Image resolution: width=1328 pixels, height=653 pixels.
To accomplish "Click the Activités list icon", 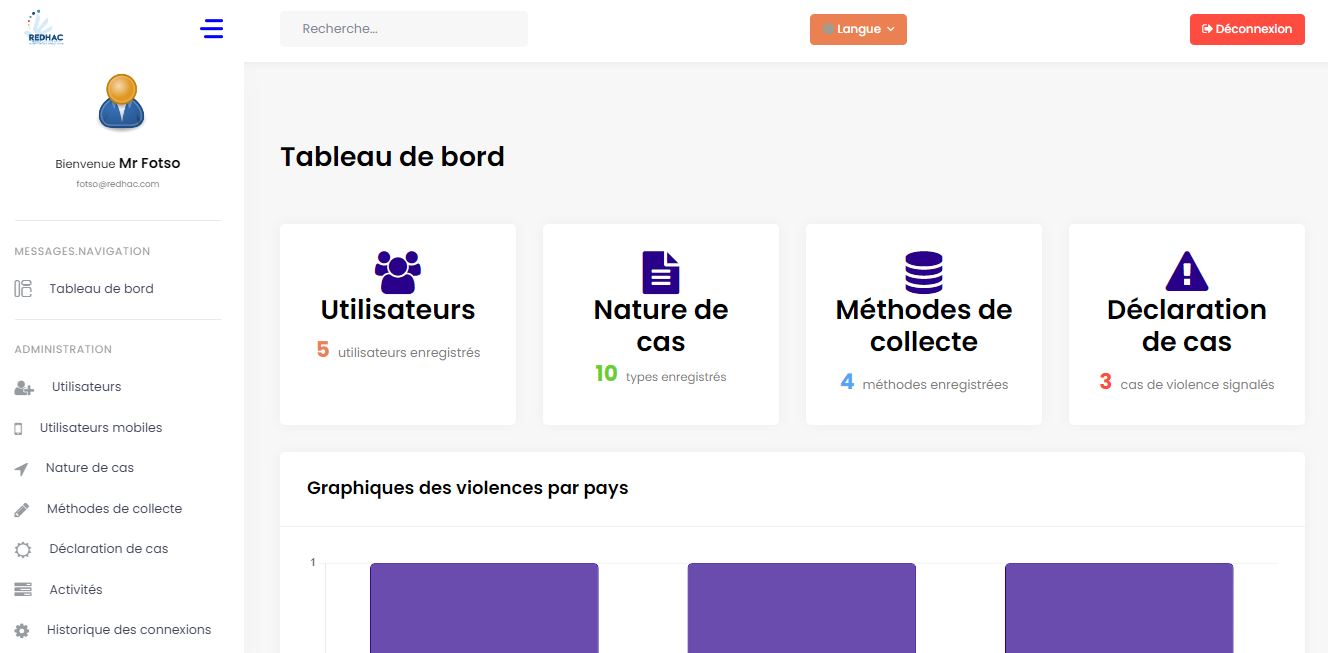I will 24,589.
